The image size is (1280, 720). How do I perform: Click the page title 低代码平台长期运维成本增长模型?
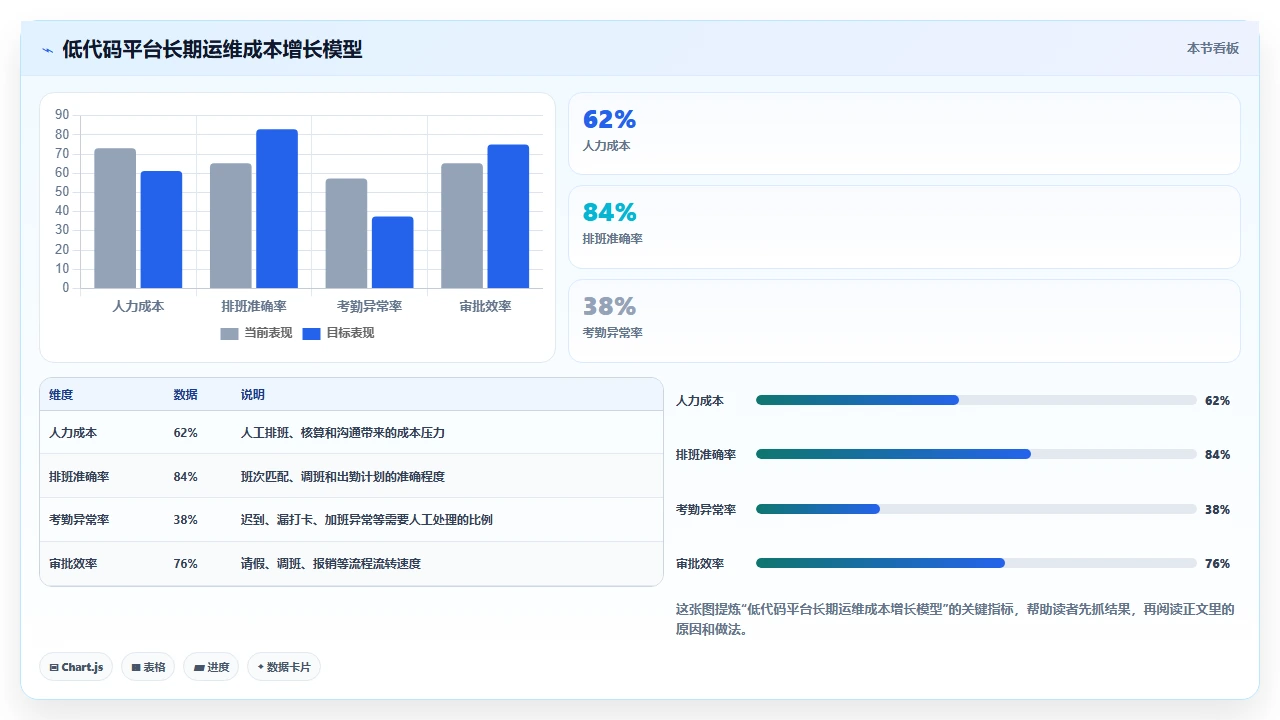pyautogui.click(x=212, y=49)
